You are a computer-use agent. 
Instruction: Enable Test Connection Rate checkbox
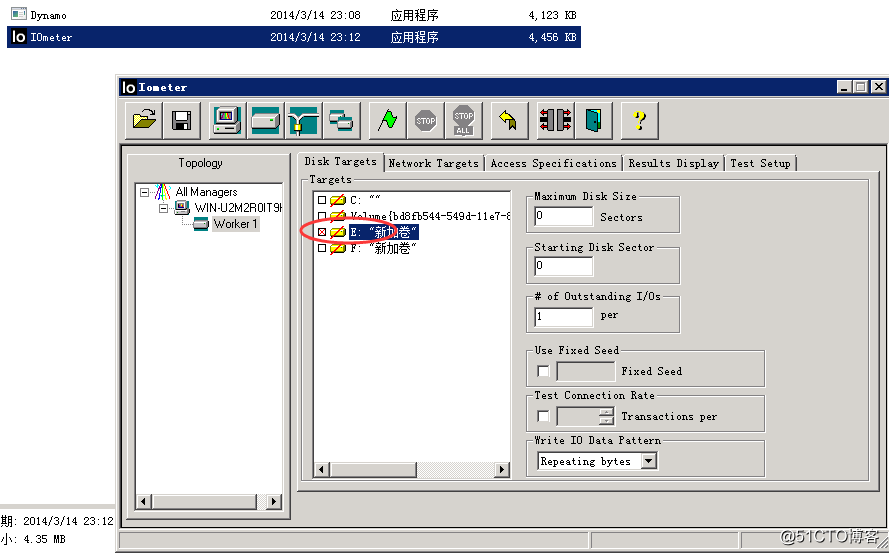(543, 417)
